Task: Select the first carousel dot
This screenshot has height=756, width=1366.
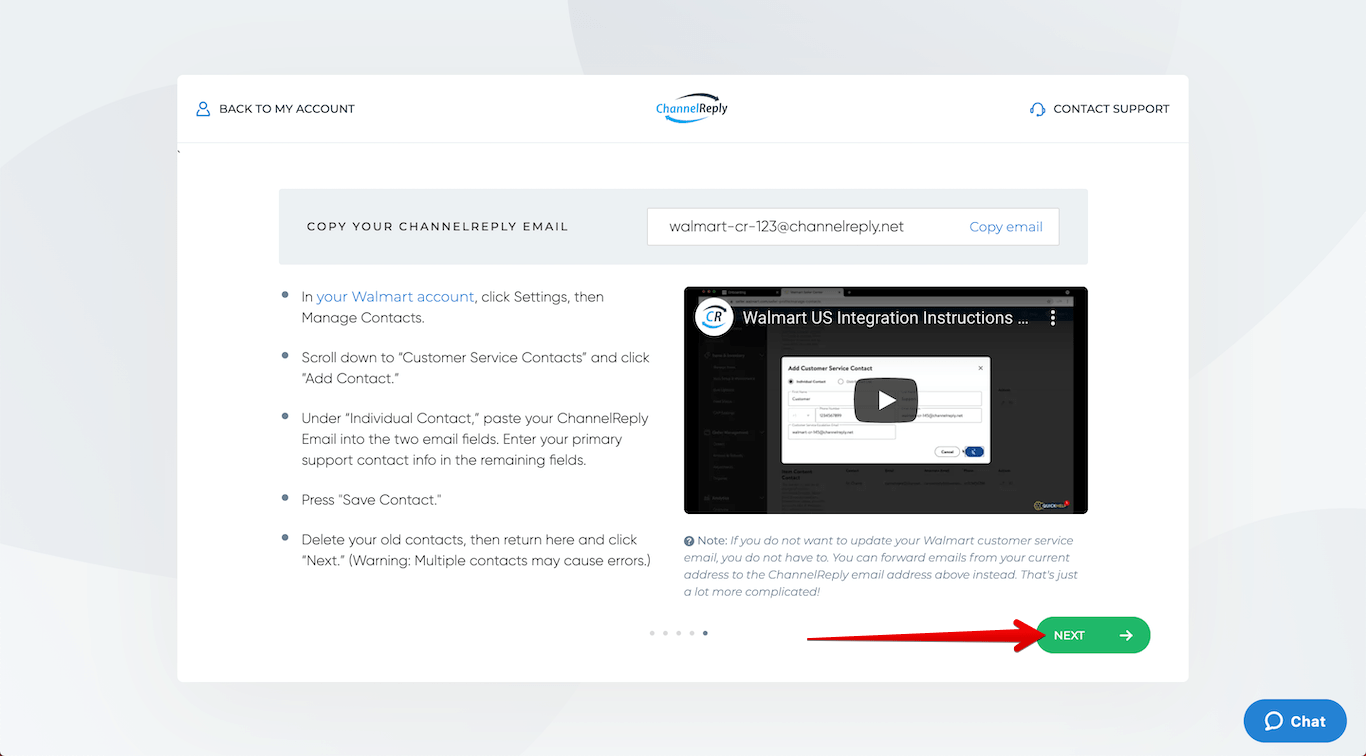Action: coord(652,633)
